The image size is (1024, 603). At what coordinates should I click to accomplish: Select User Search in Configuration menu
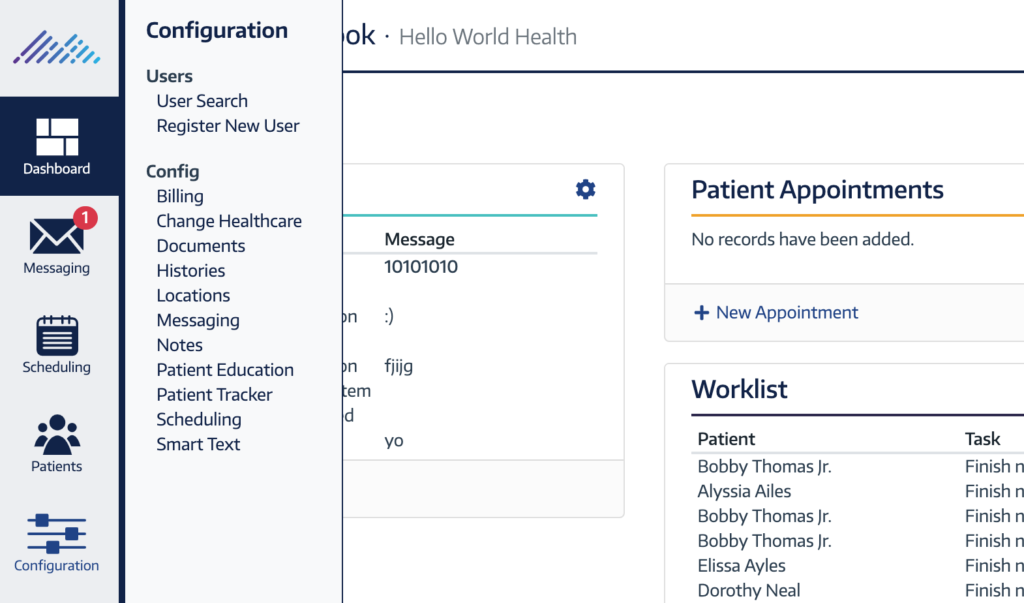pos(202,101)
